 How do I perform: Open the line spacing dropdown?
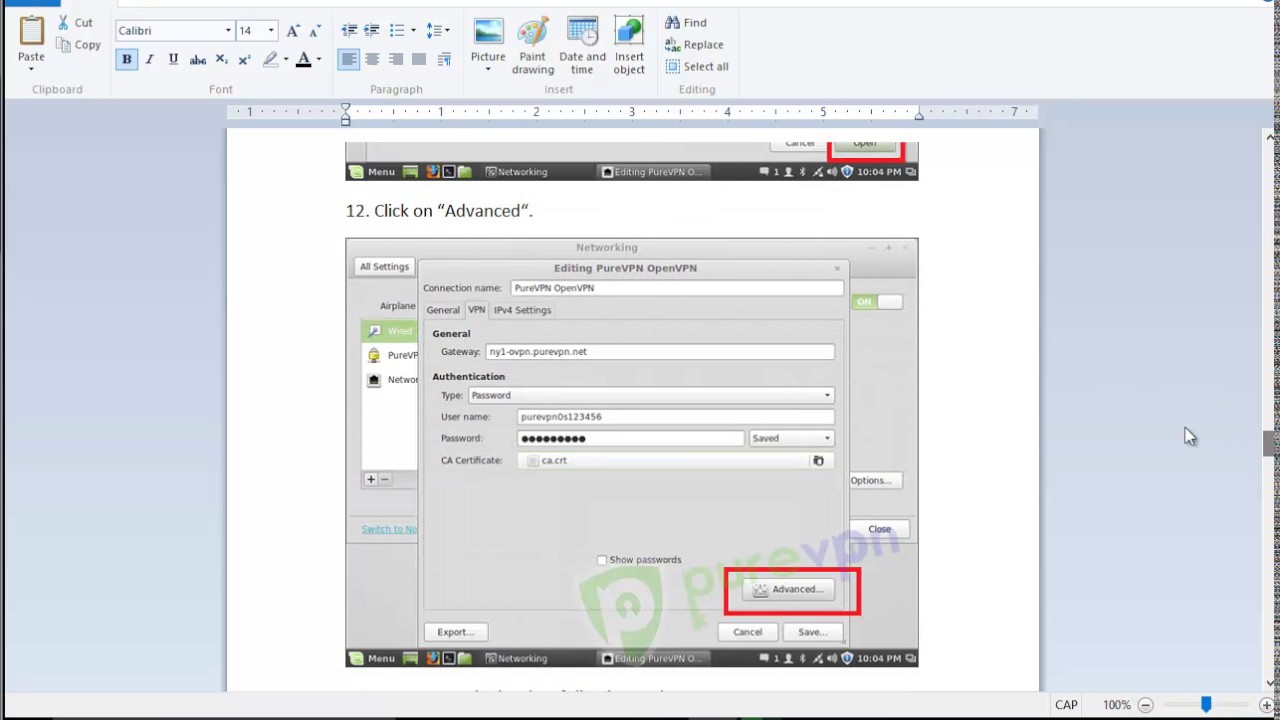tap(437, 30)
